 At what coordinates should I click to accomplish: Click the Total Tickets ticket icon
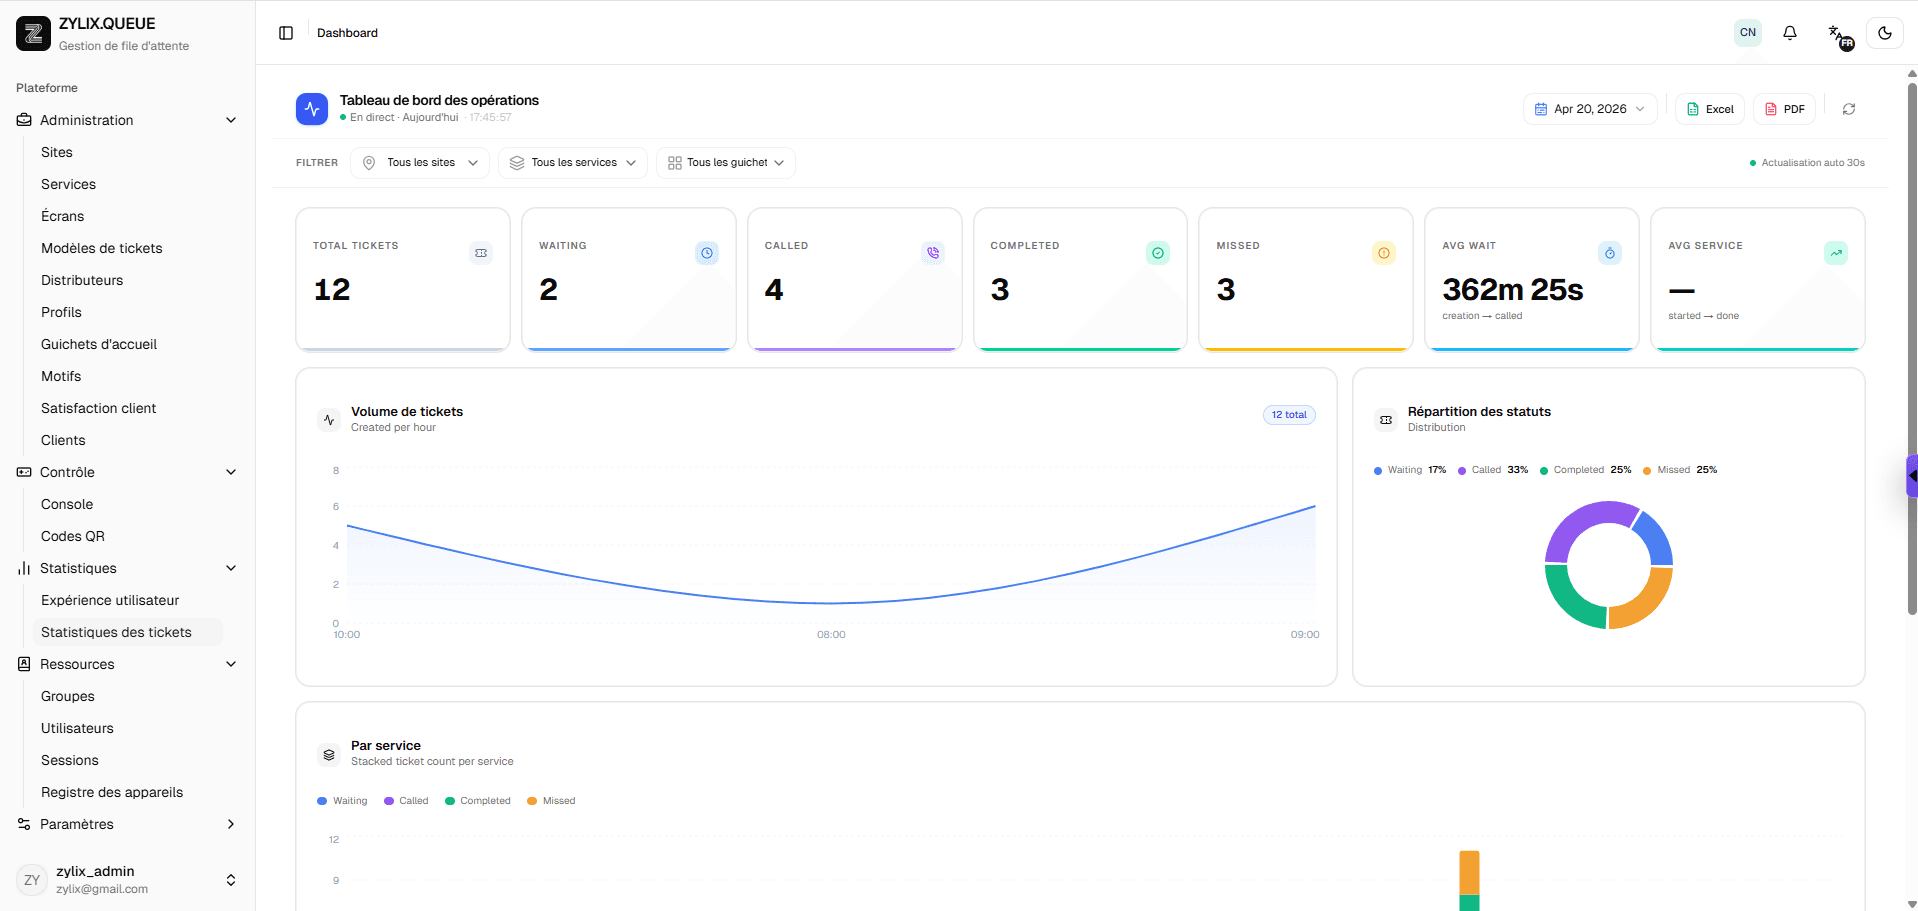click(x=481, y=253)
